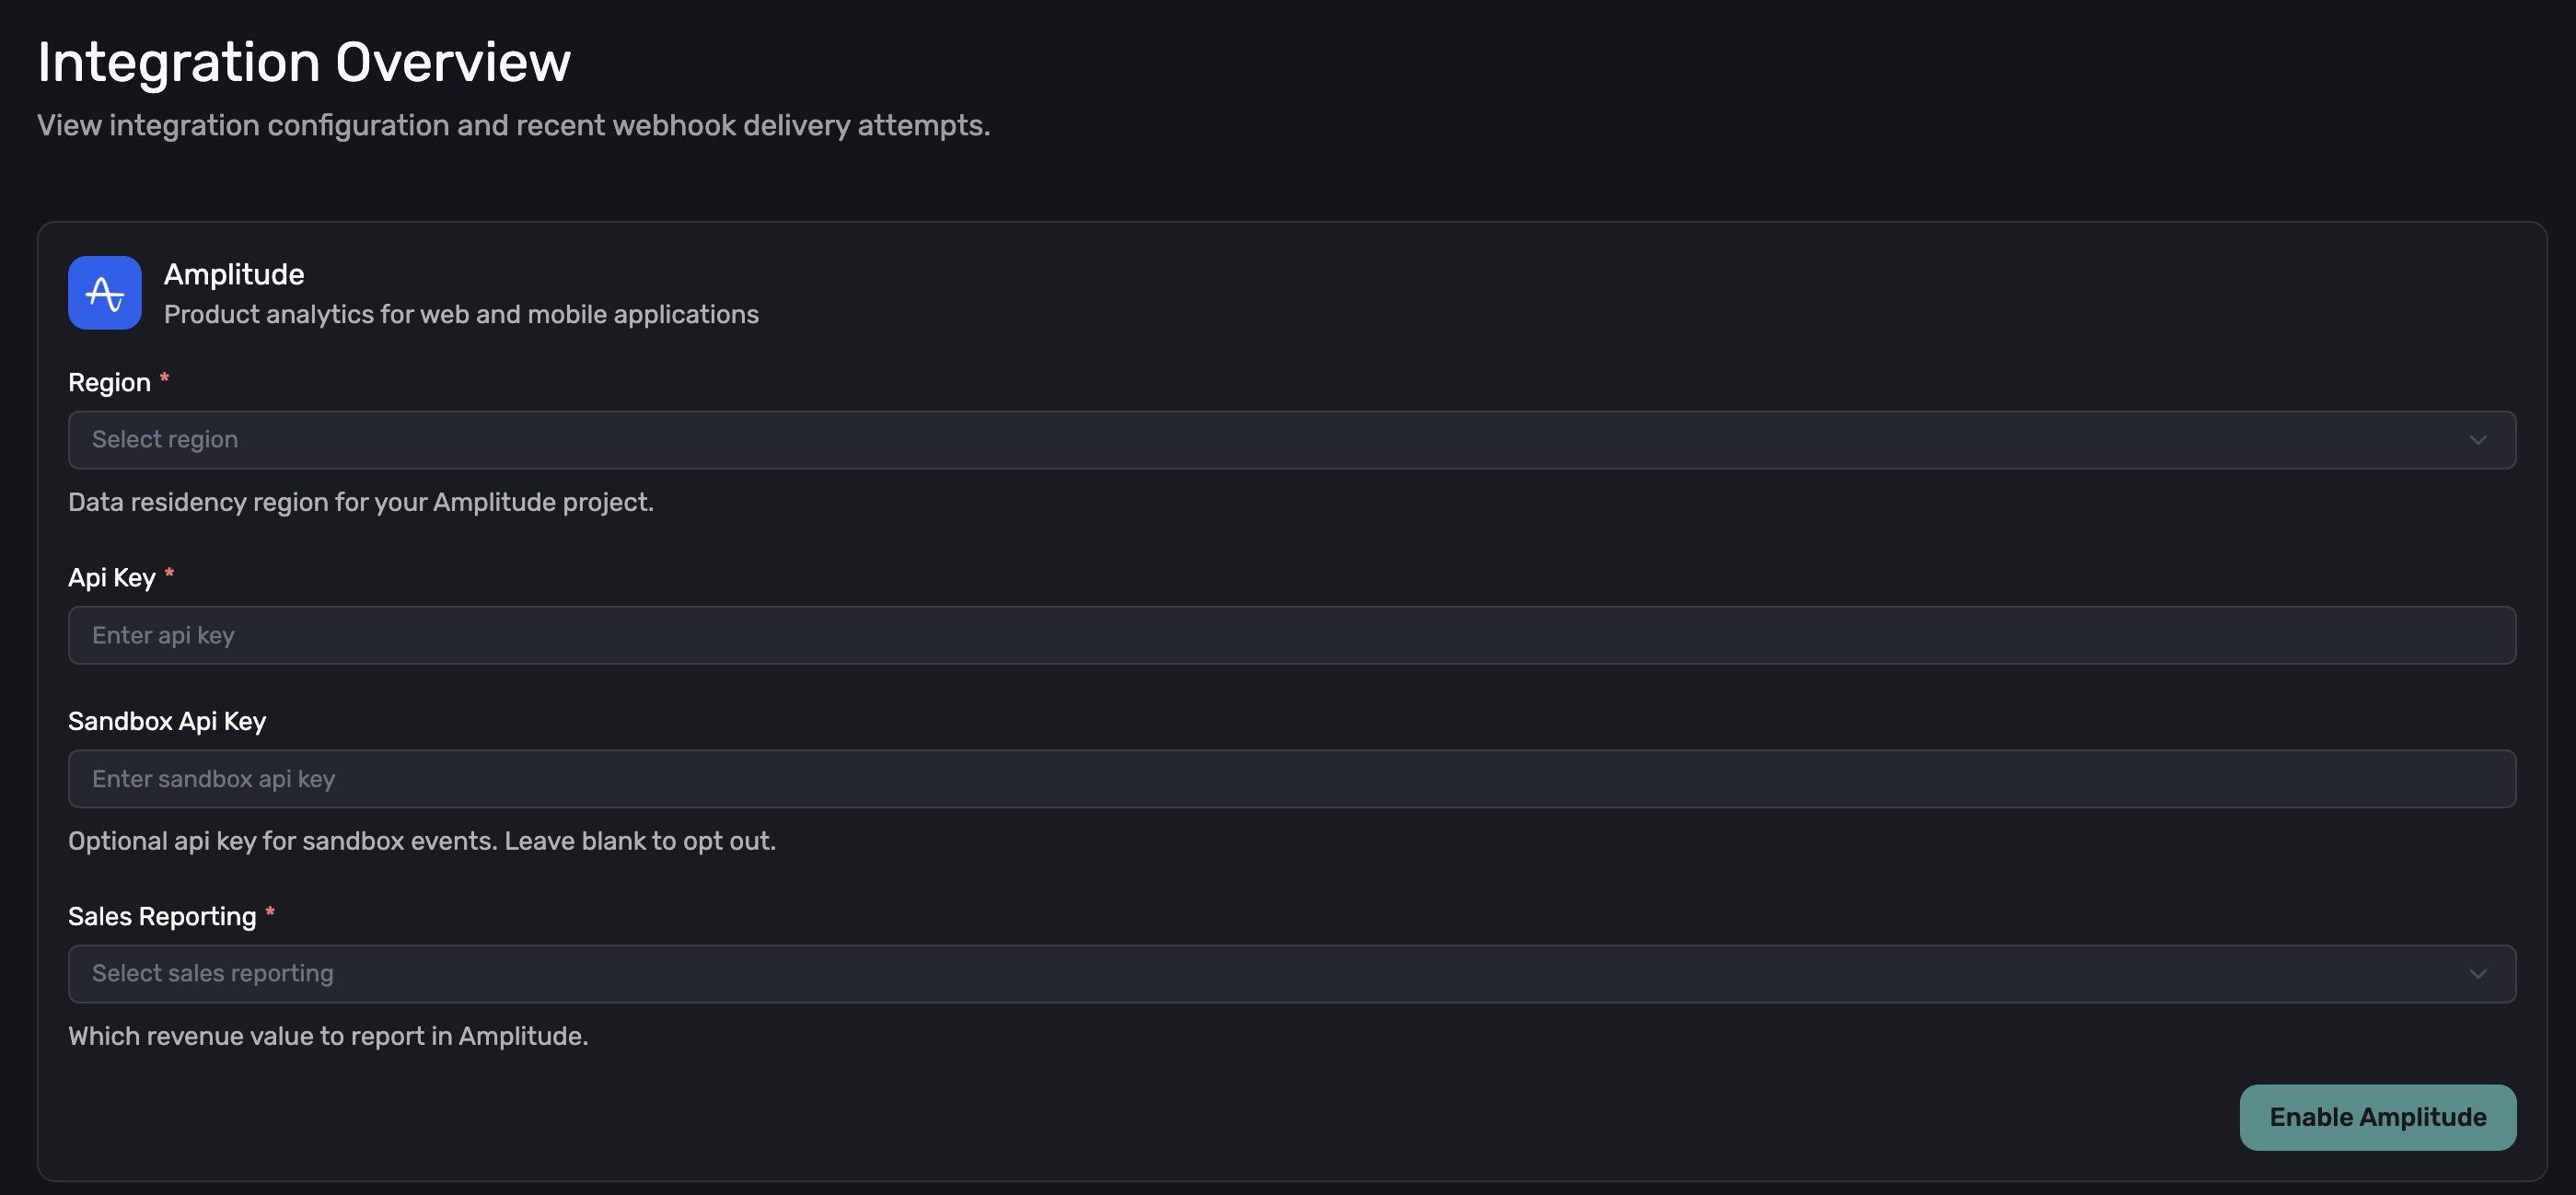Click the required asterisk beside Sales Reporting
This screenshot has width=2576, height=1195.
pos(270,912)
